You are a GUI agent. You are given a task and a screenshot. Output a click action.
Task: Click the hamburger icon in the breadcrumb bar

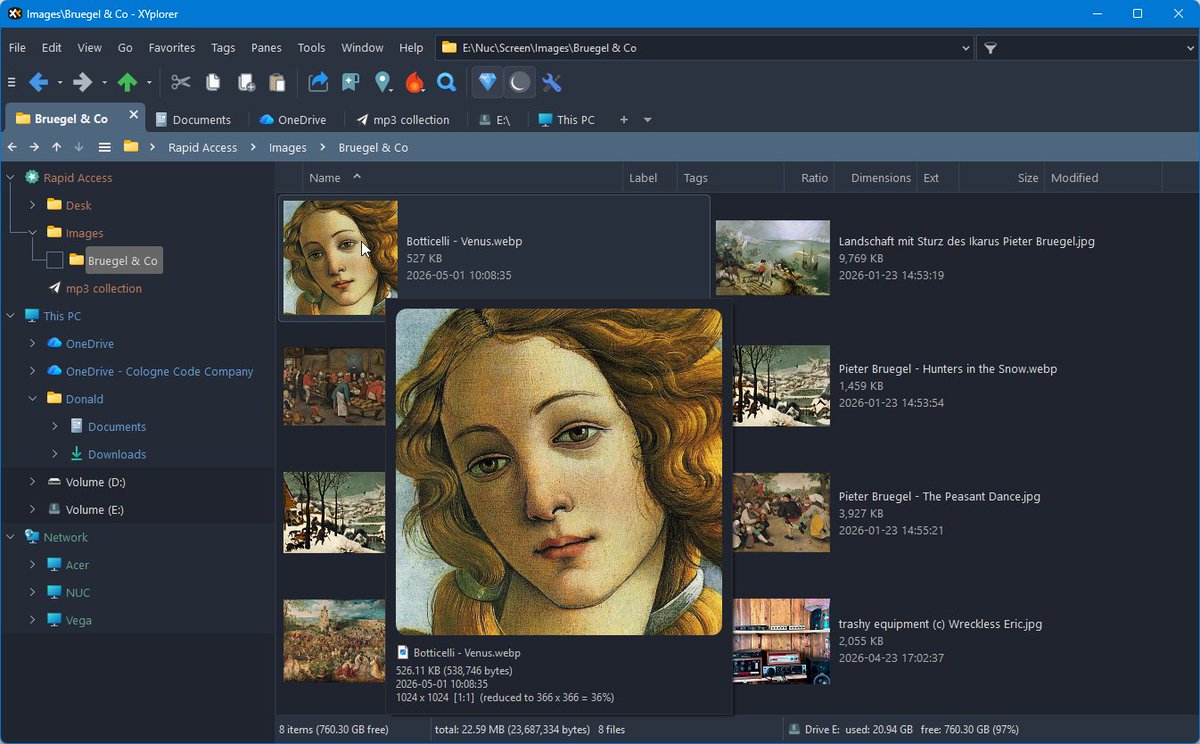pos(104,147)
